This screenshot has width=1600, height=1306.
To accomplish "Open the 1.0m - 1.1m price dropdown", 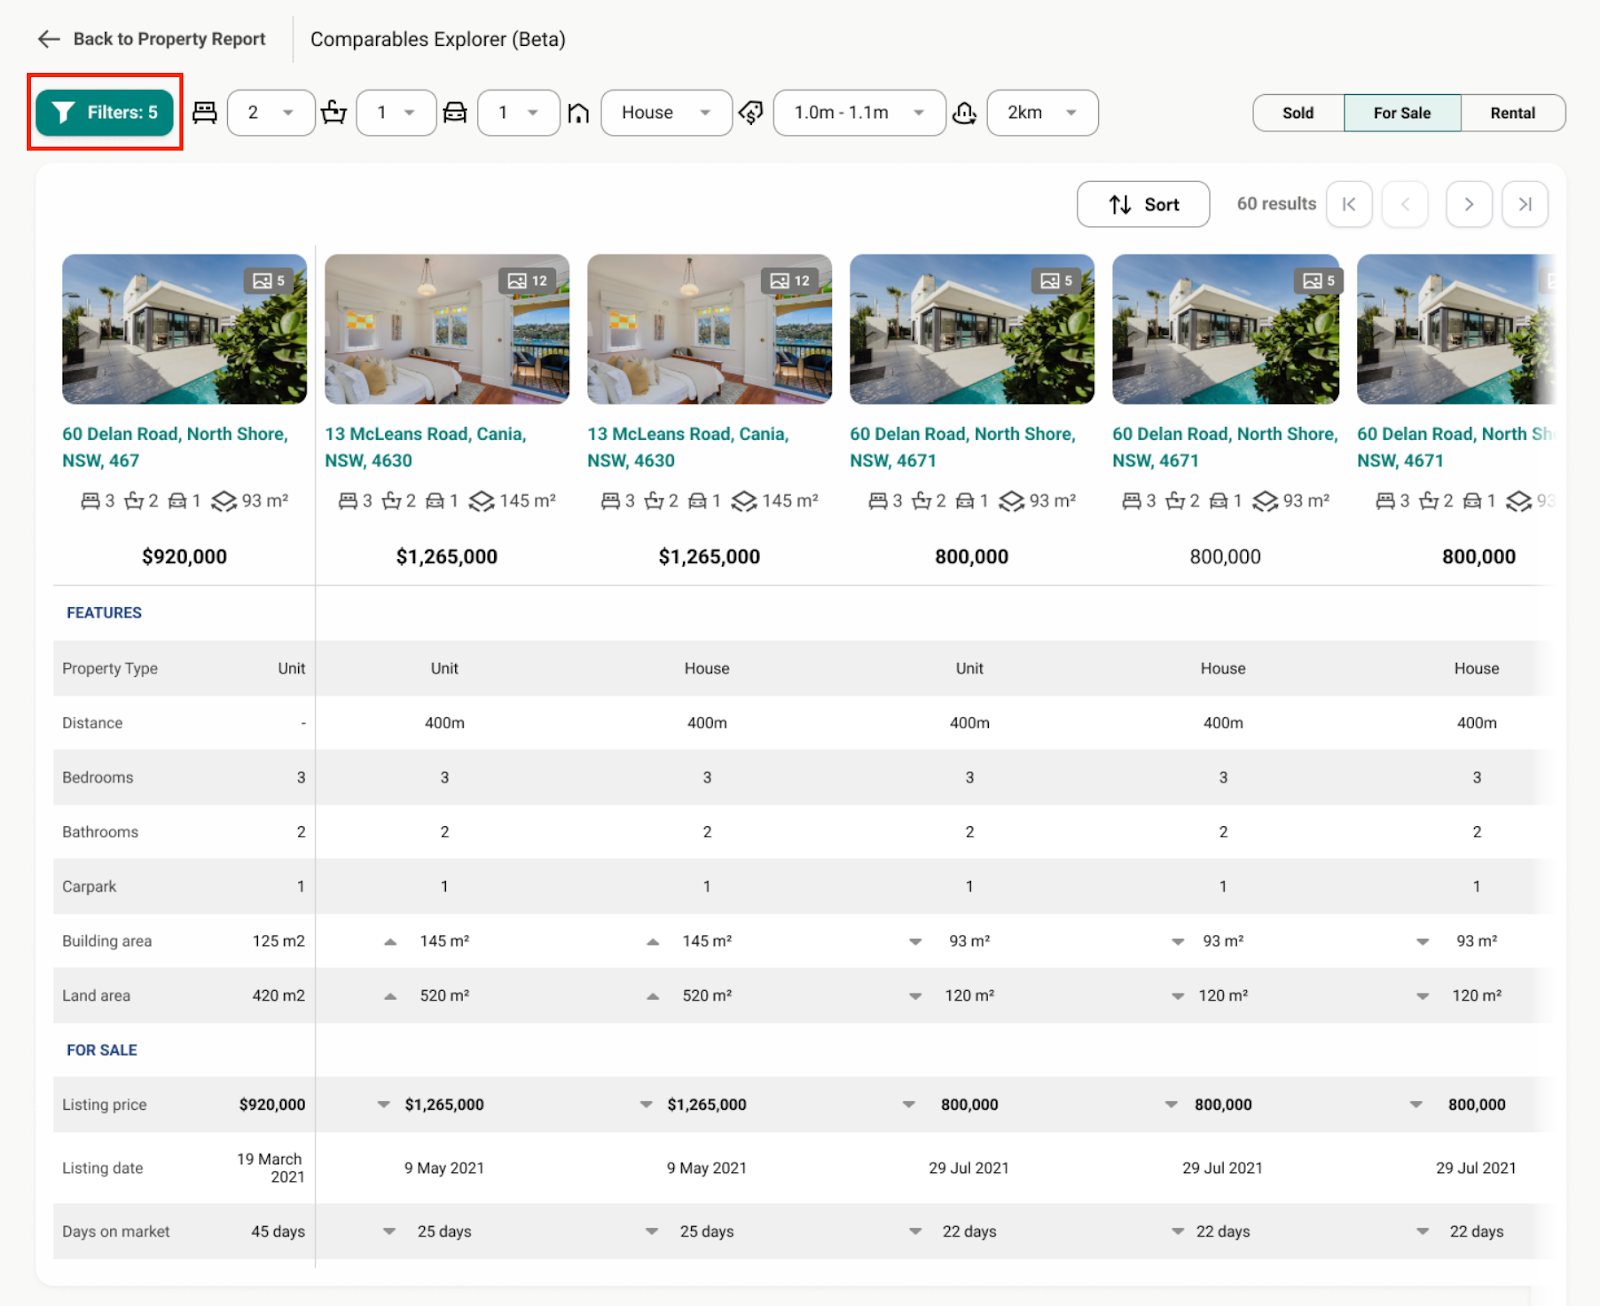I will (859, 113).
